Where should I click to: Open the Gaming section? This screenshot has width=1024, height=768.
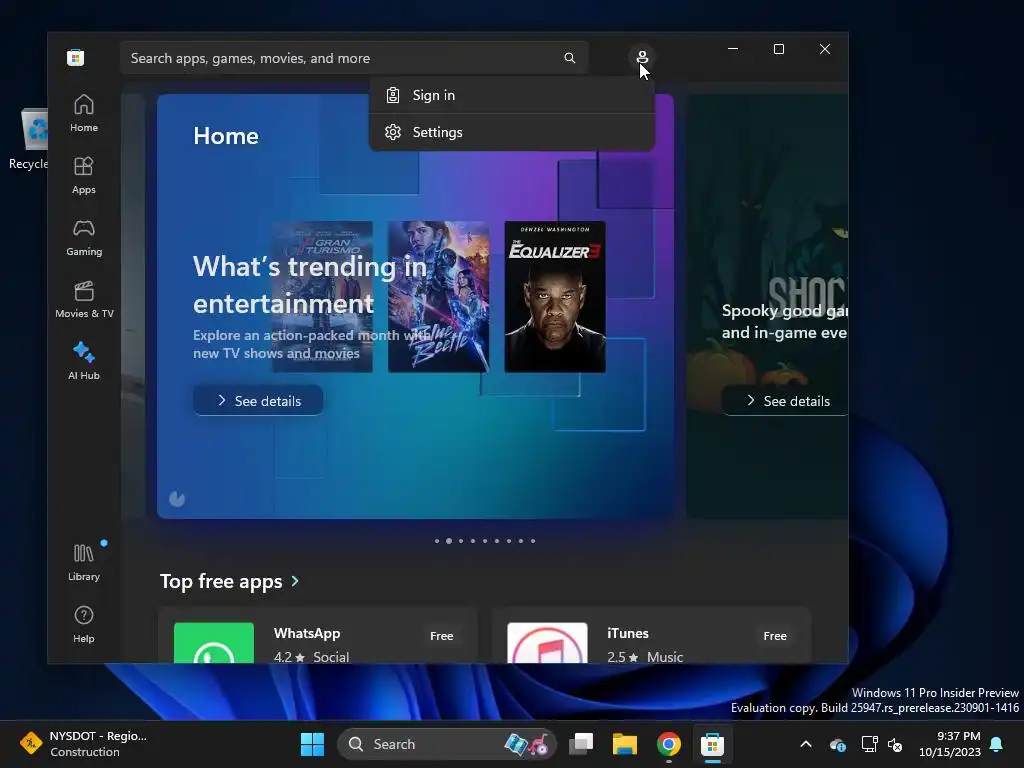click(x=84, y=237)
